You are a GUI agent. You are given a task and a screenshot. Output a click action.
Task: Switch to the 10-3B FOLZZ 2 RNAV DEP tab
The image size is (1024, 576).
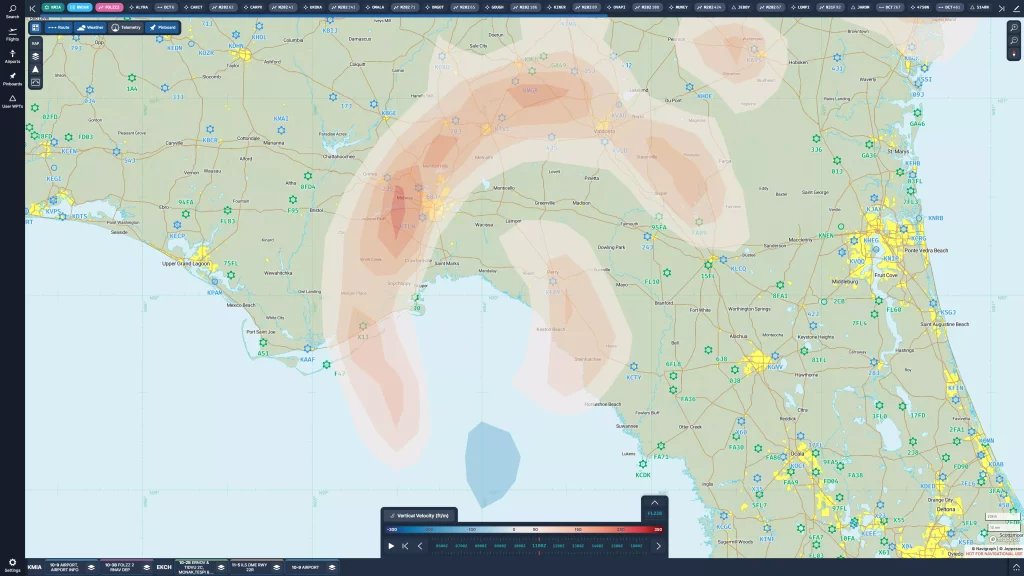[118, 566]
